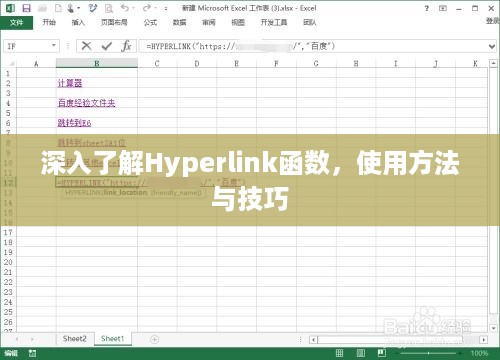Click horizontal scrollbar right arrow

pyautogui.click(x=484, y=340)
